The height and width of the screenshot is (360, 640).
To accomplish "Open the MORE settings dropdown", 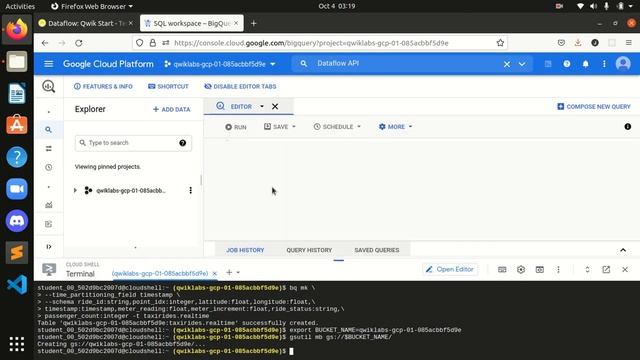I will click(x=396, y=127).
